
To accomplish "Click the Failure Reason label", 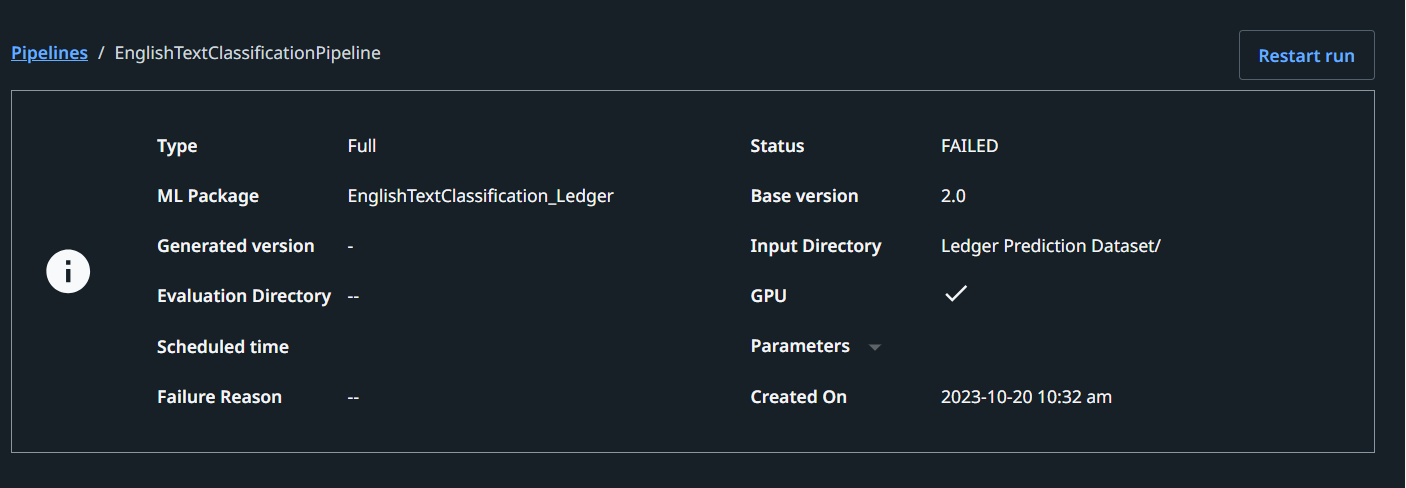I will tap(219, 397).
